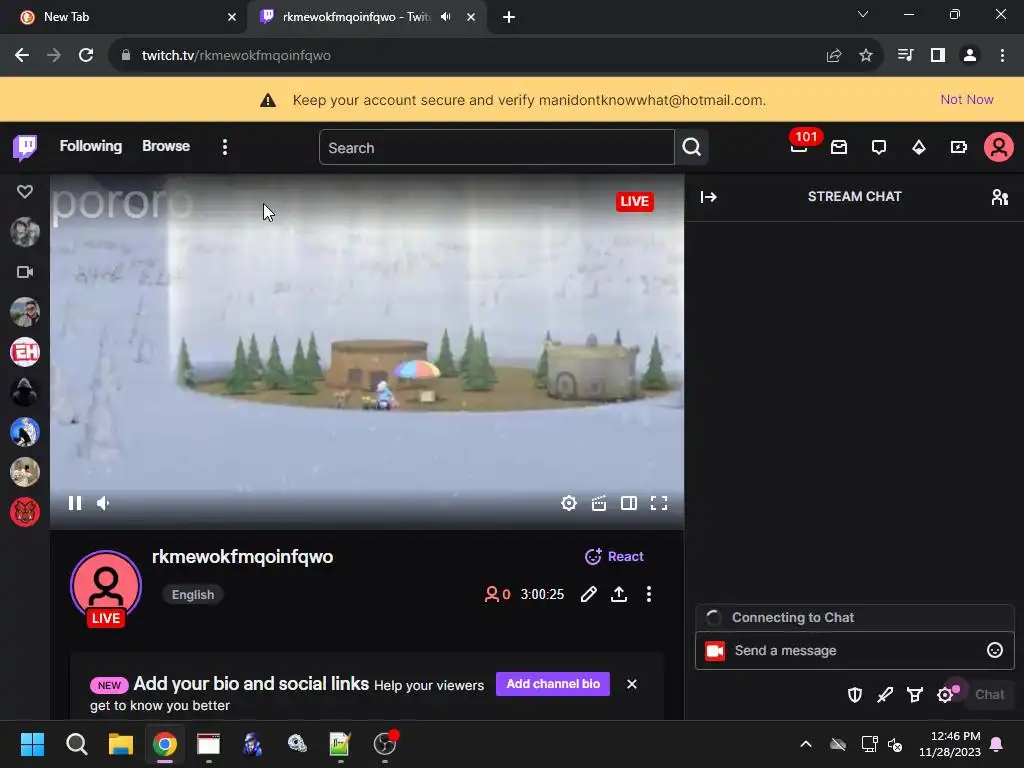Open the Following page
This screenshot has width=1024, height=768.
pos(91,146)
